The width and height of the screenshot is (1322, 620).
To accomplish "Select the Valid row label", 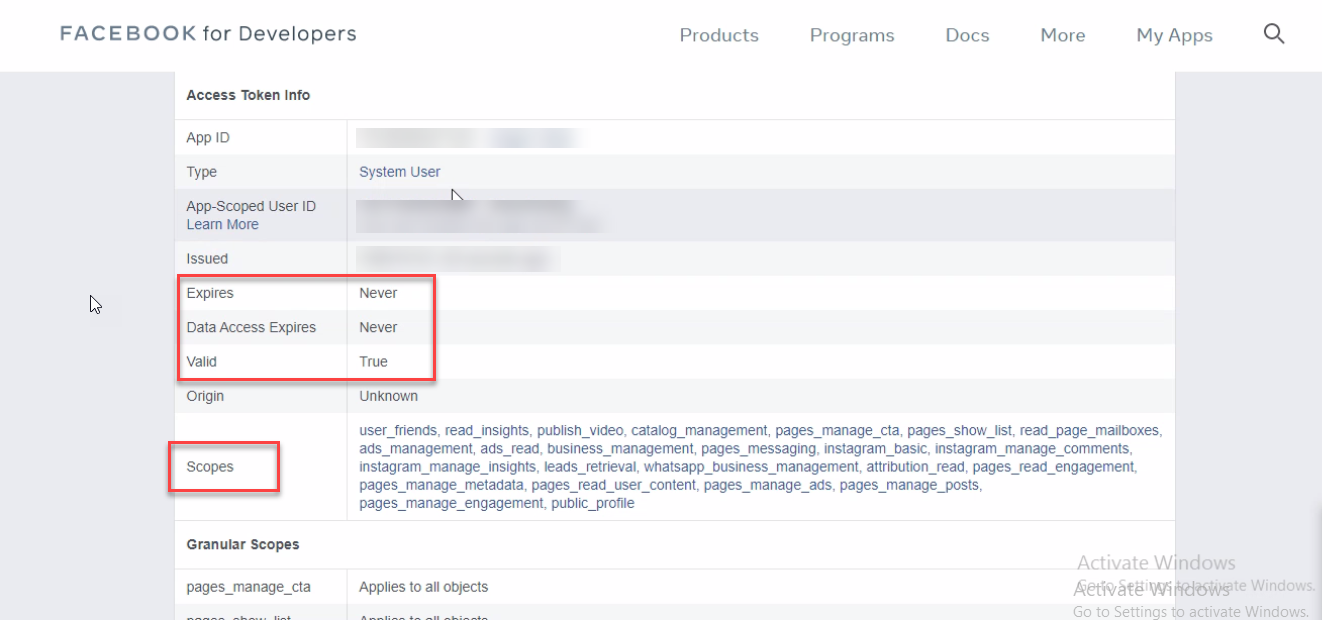I will tap(201, 361).
